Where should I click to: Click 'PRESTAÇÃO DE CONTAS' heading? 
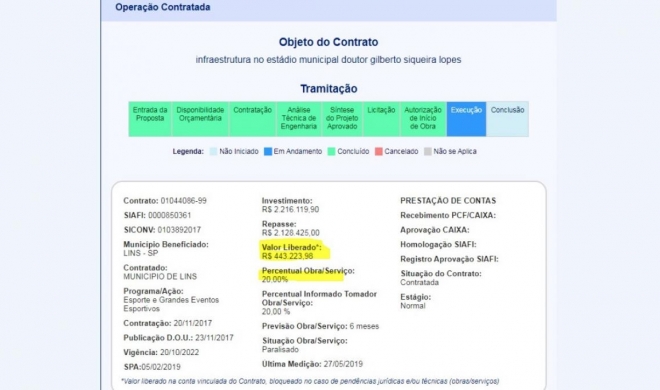pyautogui.click(x=448, y=201)
